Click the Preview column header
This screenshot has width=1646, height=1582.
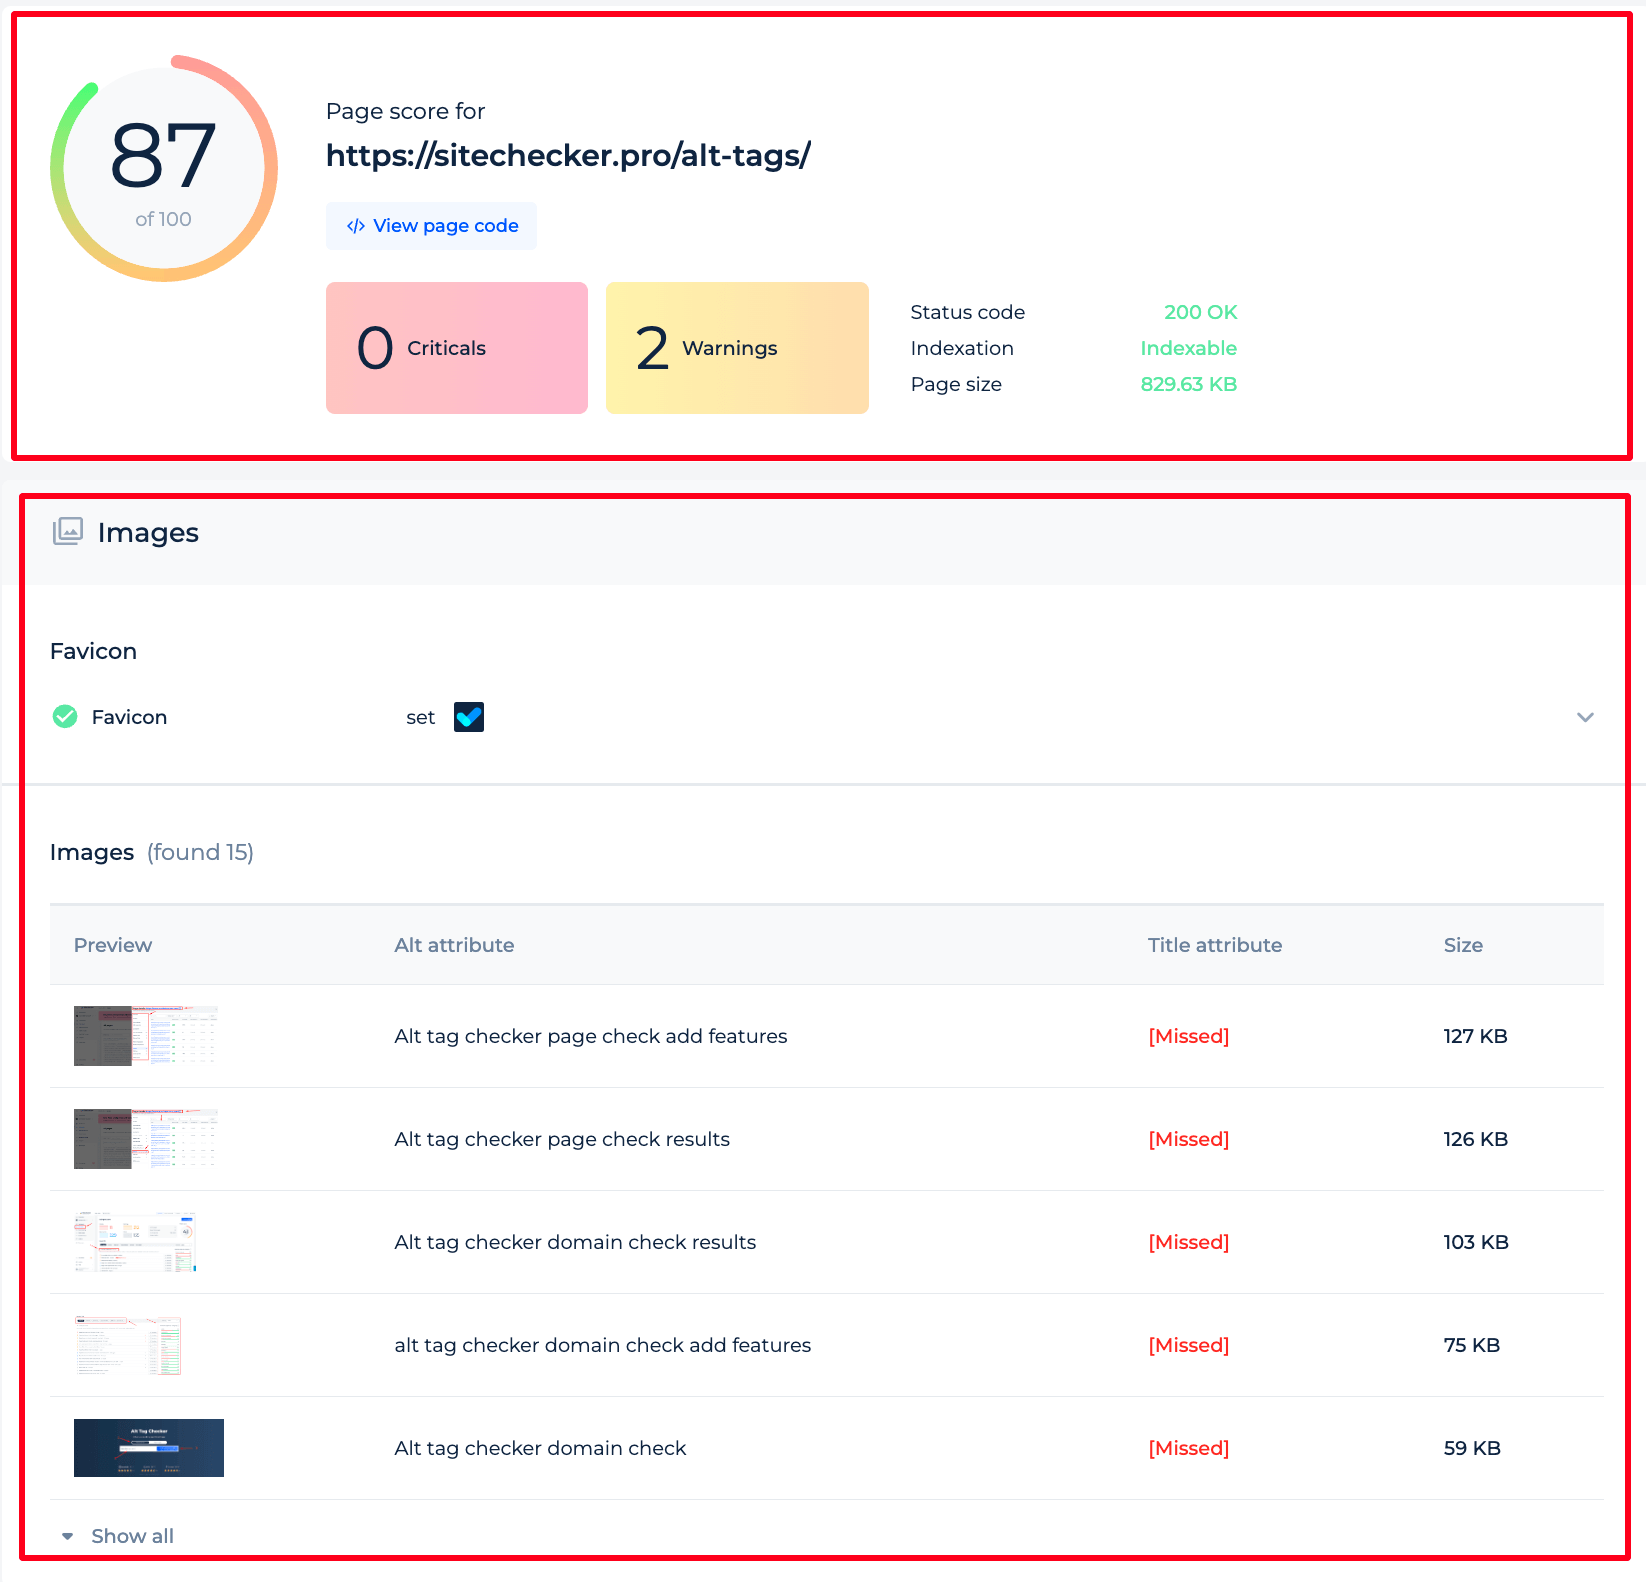click(x=113, y=945)
